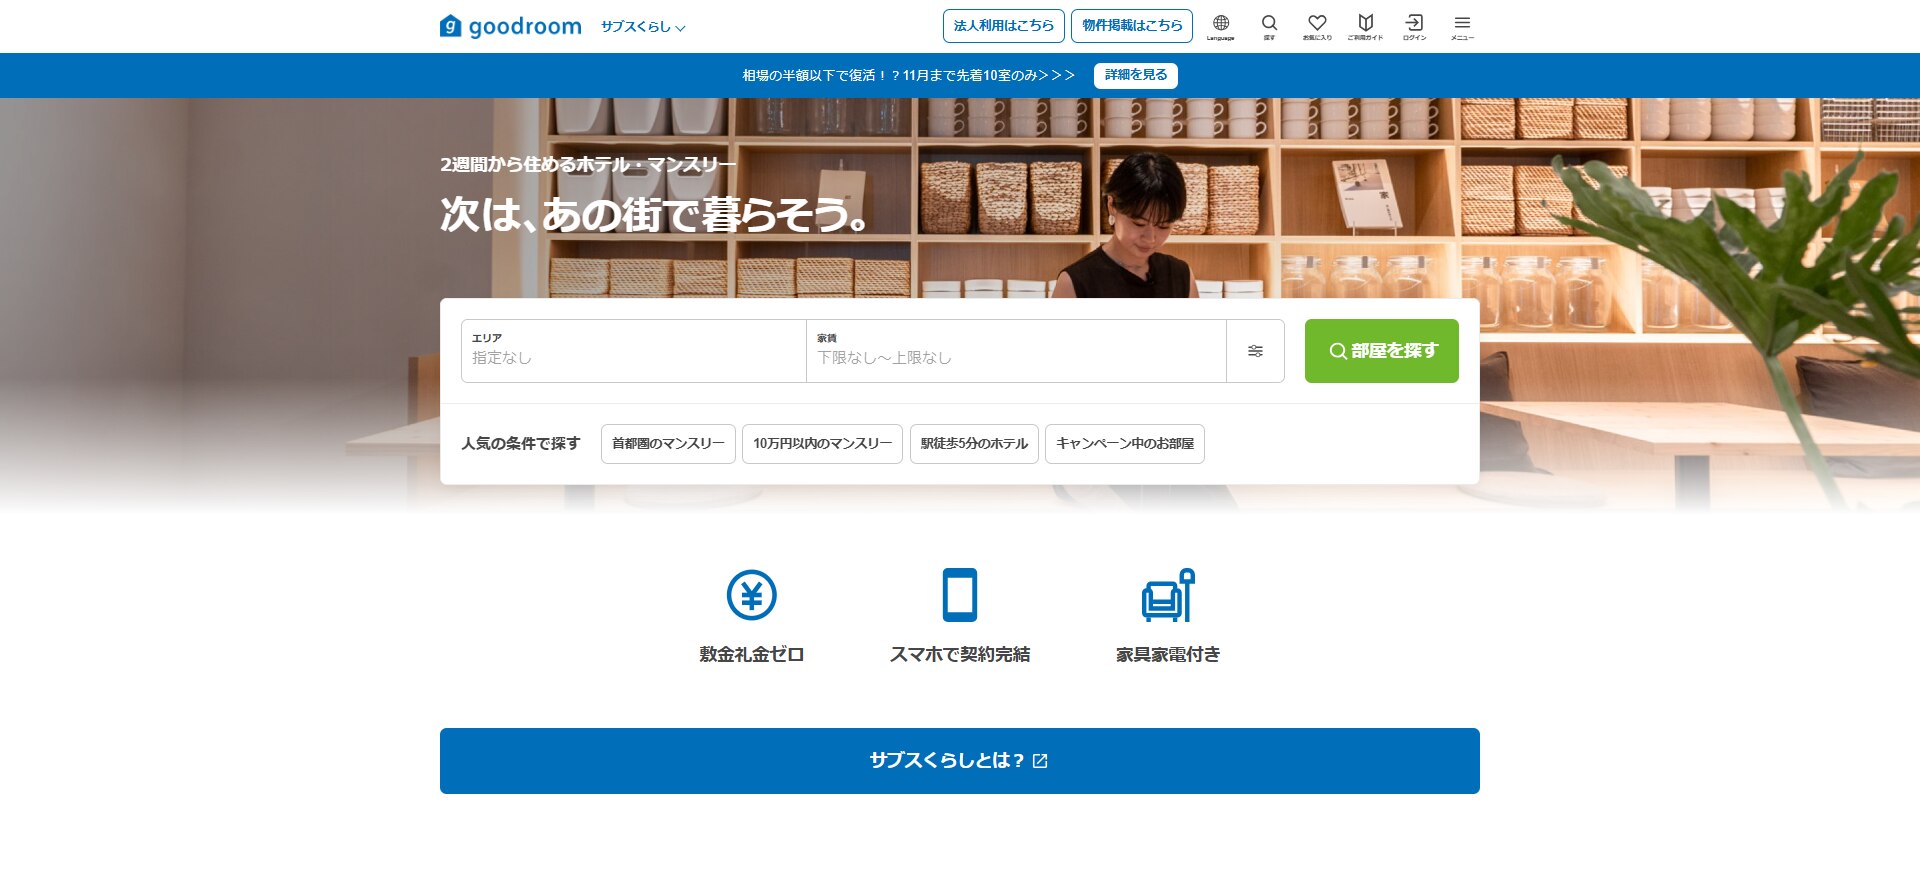Open the usage guide book icon

pyautogui.click(x=1365, y=26)
